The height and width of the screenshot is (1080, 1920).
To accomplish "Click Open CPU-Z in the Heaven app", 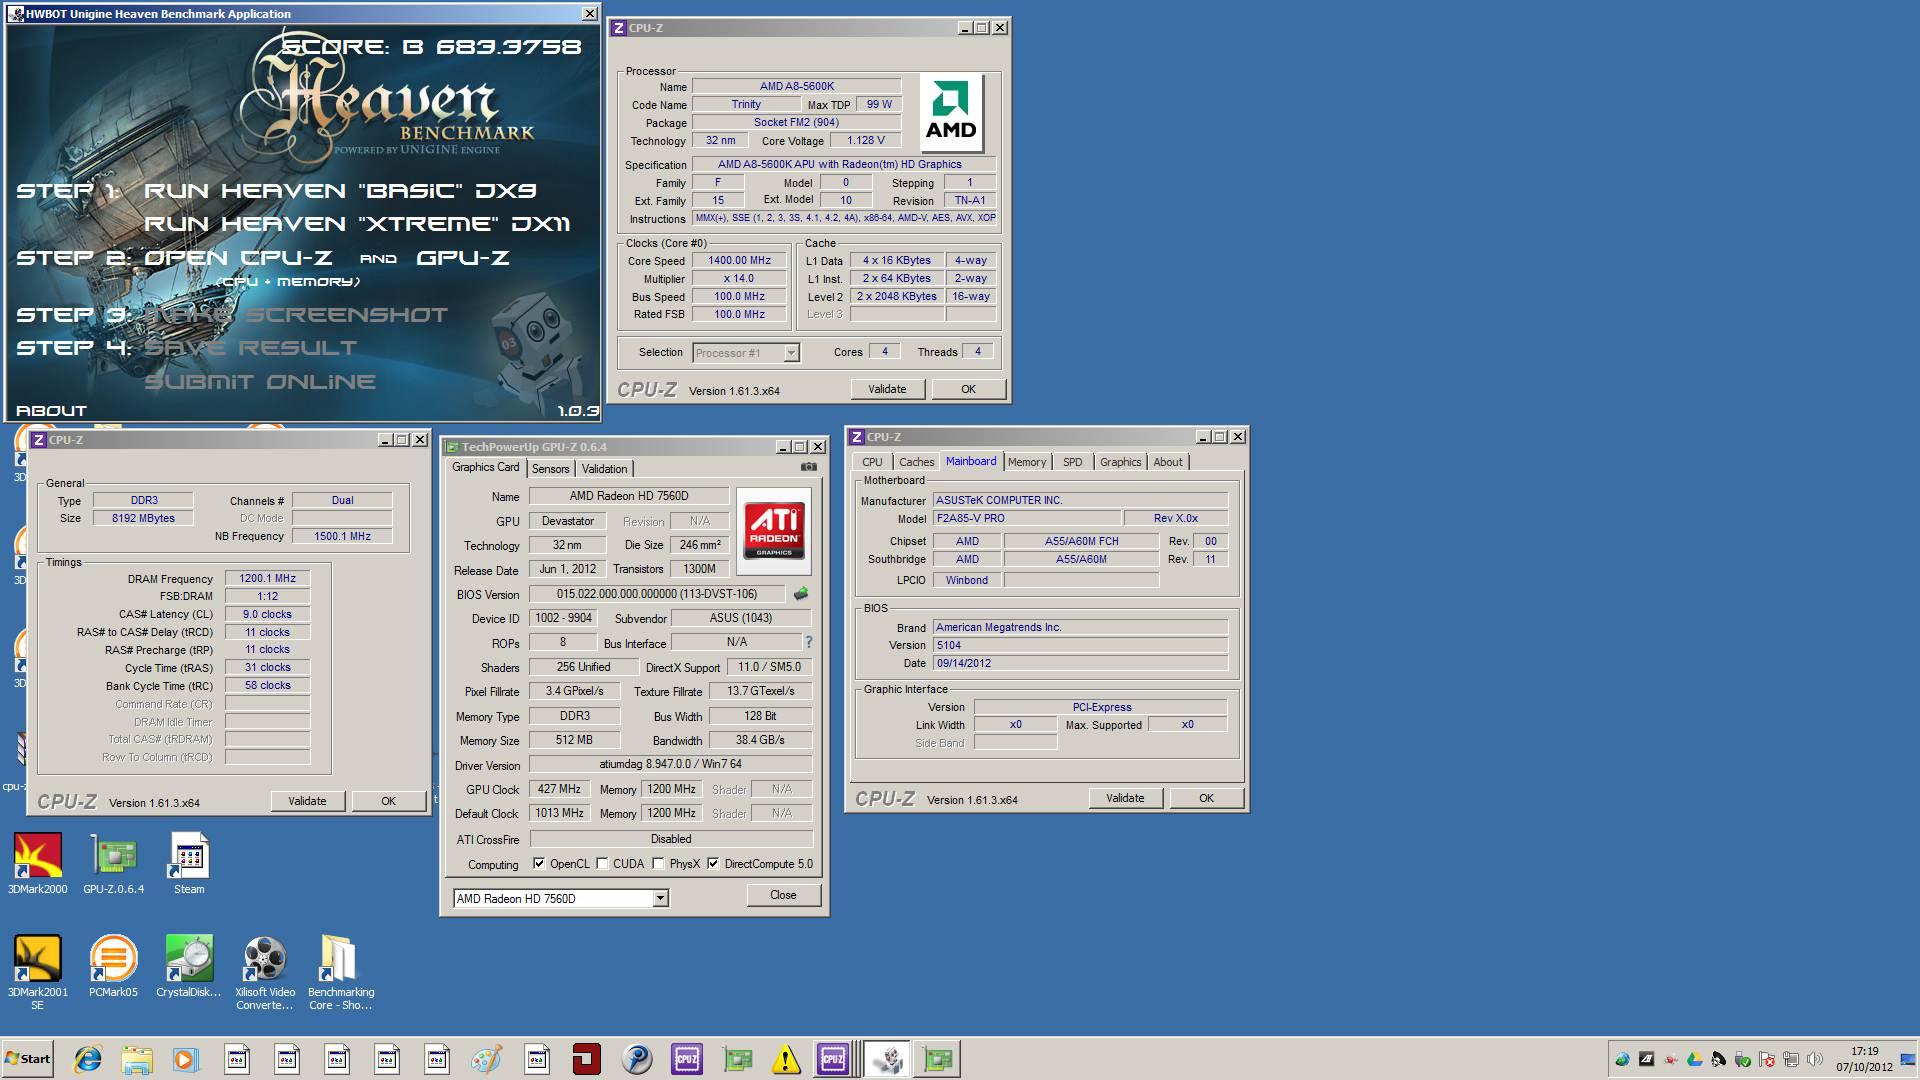I will click(238, 258).
